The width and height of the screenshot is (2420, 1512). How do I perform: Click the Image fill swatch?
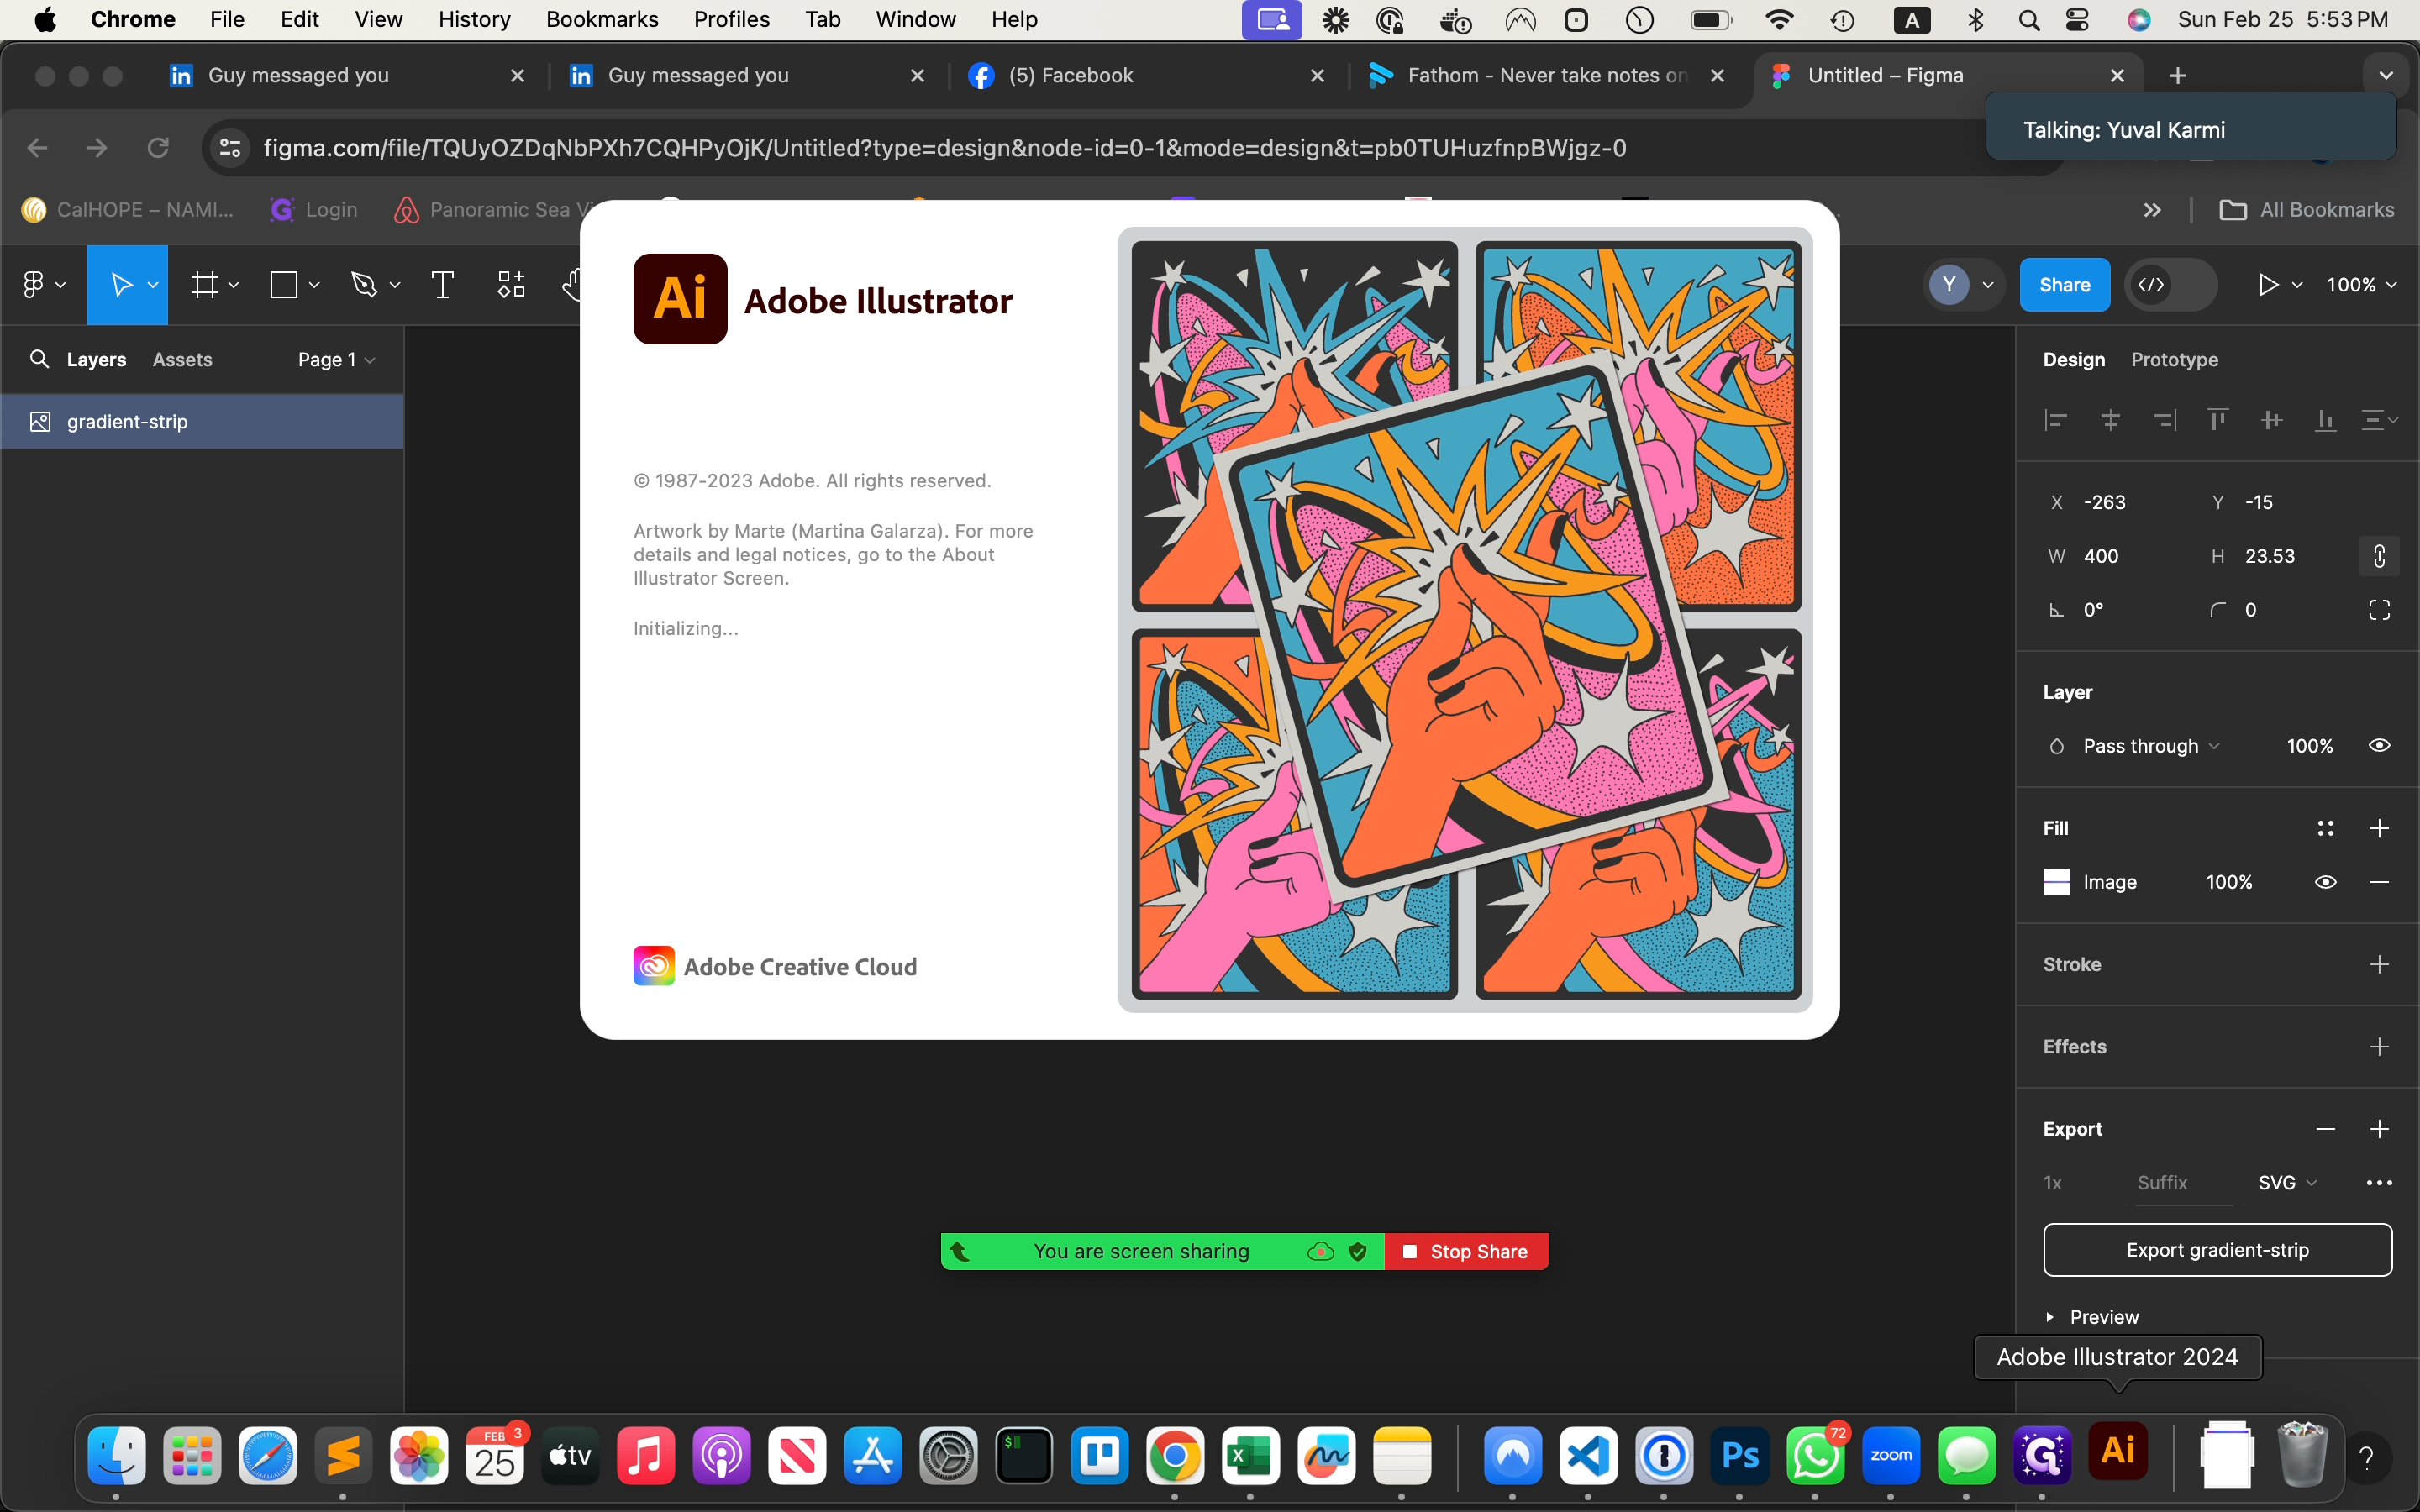2056,882
